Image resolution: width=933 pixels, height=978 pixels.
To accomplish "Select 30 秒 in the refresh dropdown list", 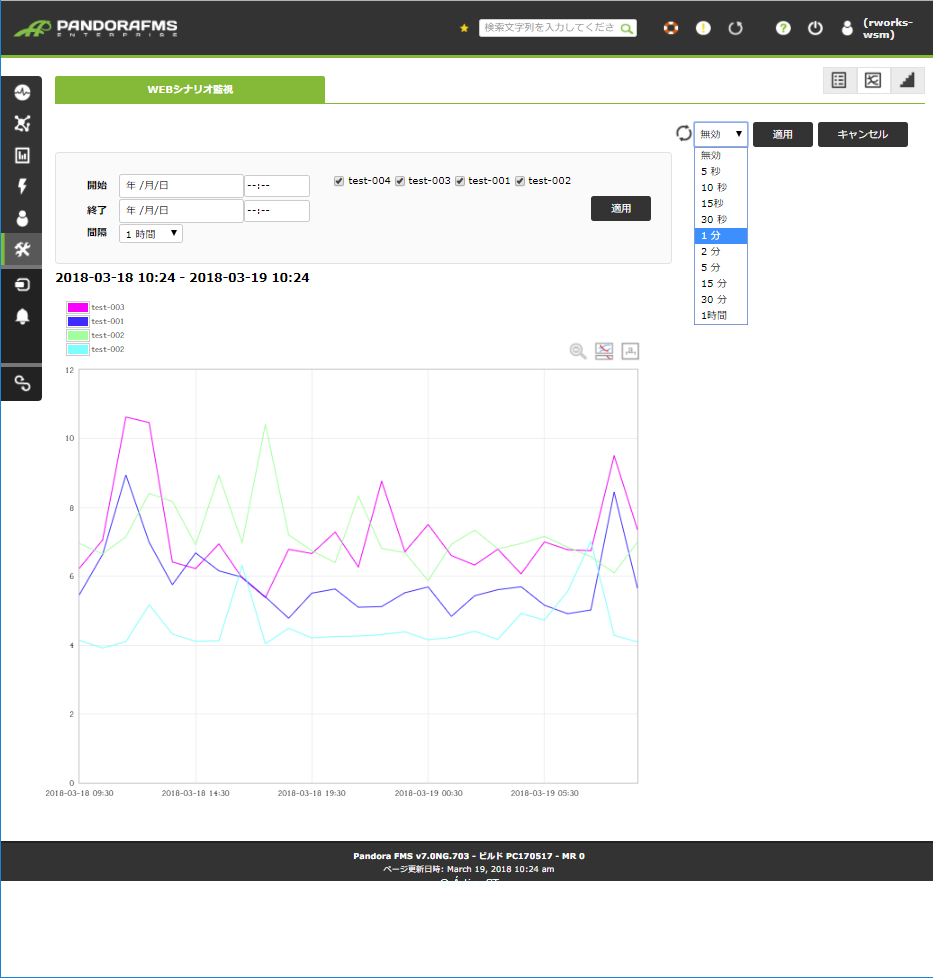I will 720,220.
